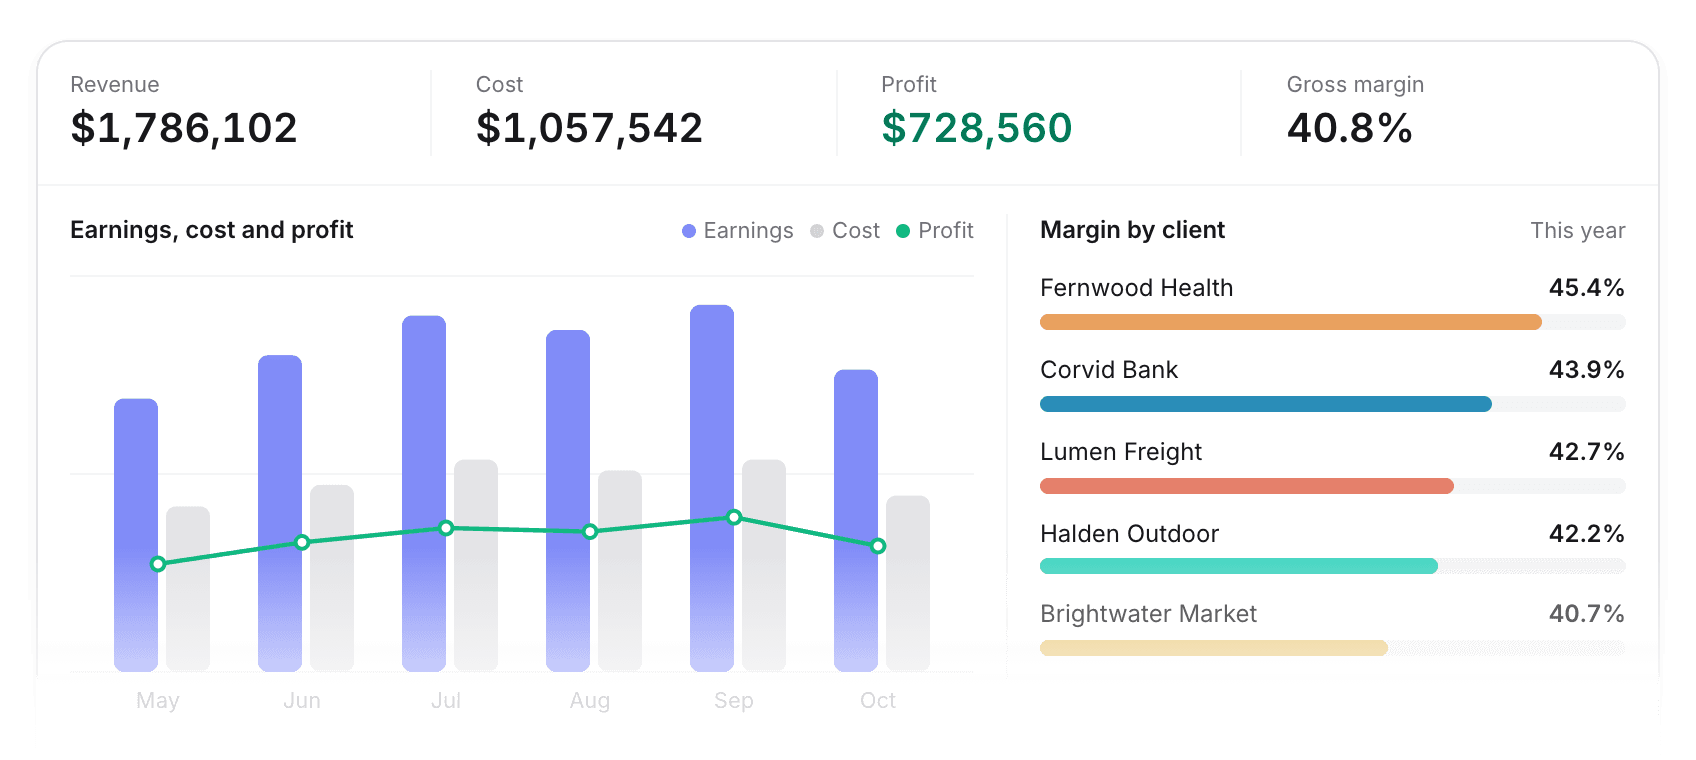The width and height of the screenshot is (1696, 760).
Task: Click the Oct earnings bar
Action: (856, 521)
